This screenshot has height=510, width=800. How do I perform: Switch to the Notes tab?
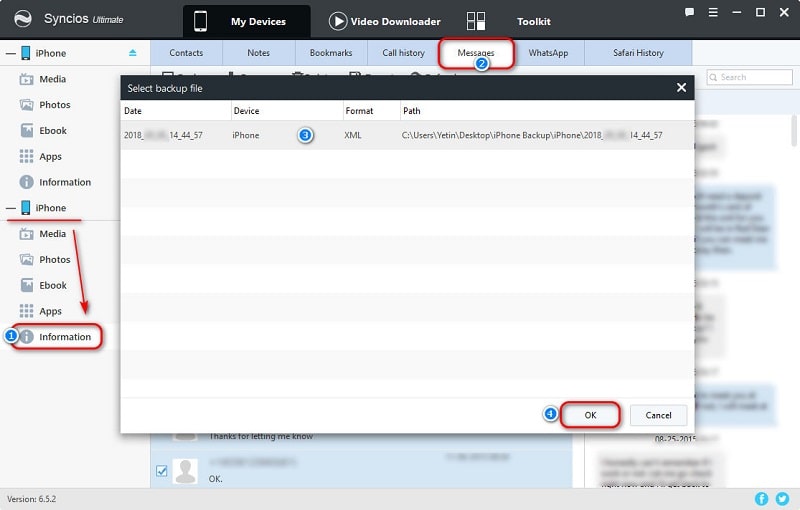(x=259, y=53)
